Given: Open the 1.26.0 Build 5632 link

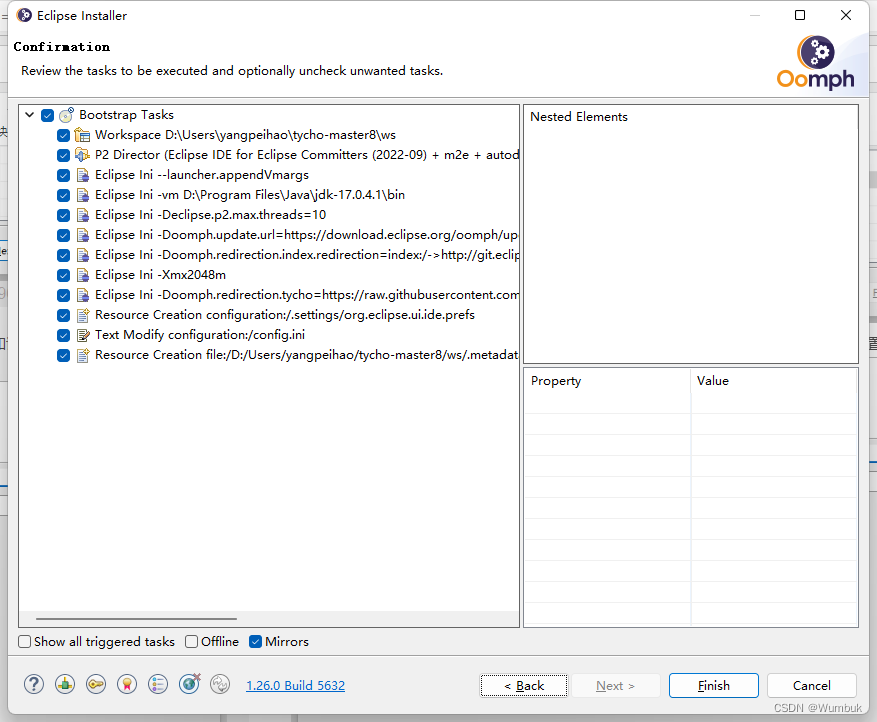Looking at the screenshot, I should [x=295, y=686].
